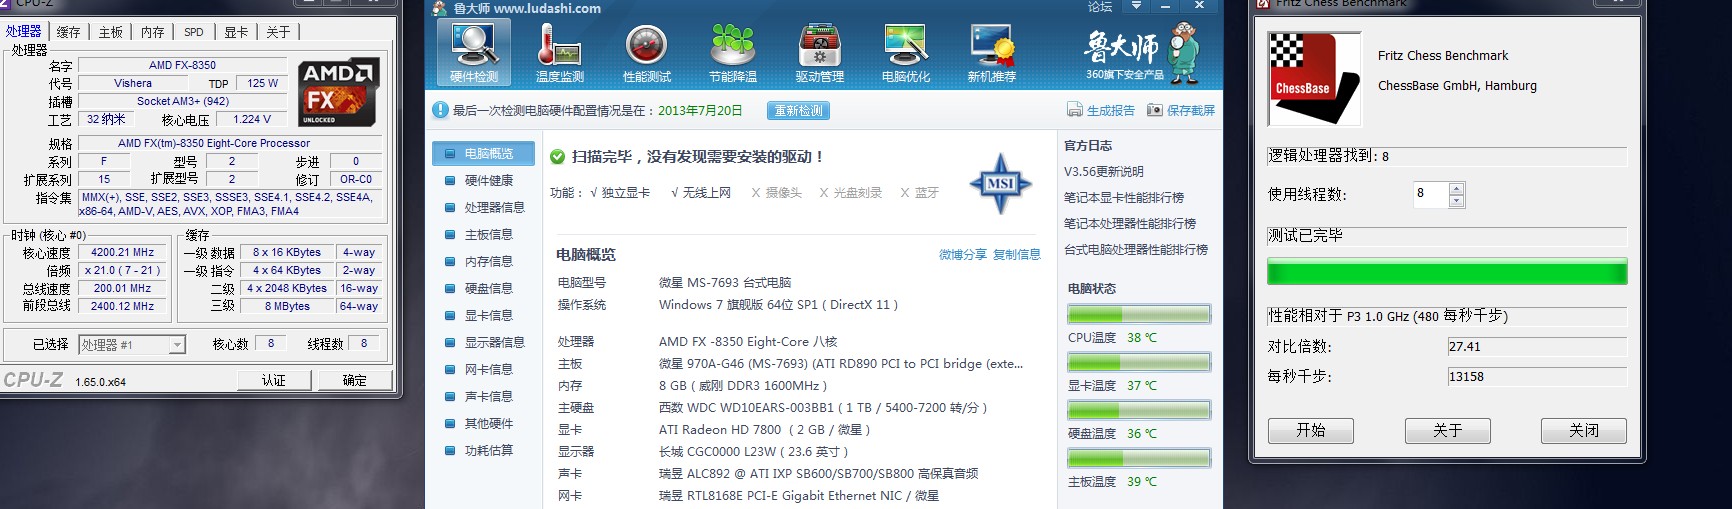Viewport: 1732px width, 509px height.
Task: Click thread count input field showing 8
Action: pos(1430,194)
